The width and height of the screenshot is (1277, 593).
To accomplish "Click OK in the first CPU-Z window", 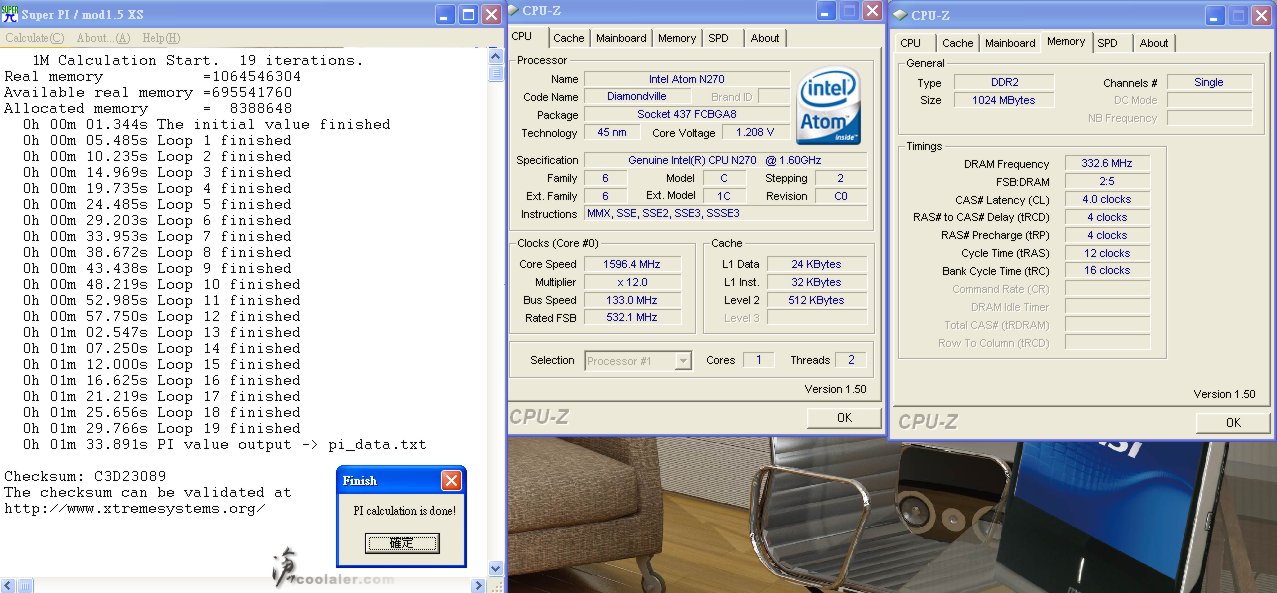I will tap(844, 418).
